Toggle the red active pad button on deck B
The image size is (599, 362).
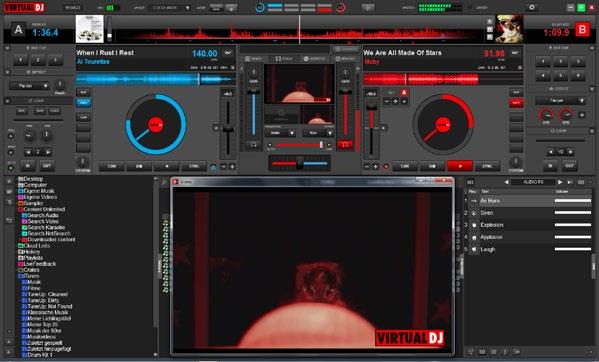516,103
